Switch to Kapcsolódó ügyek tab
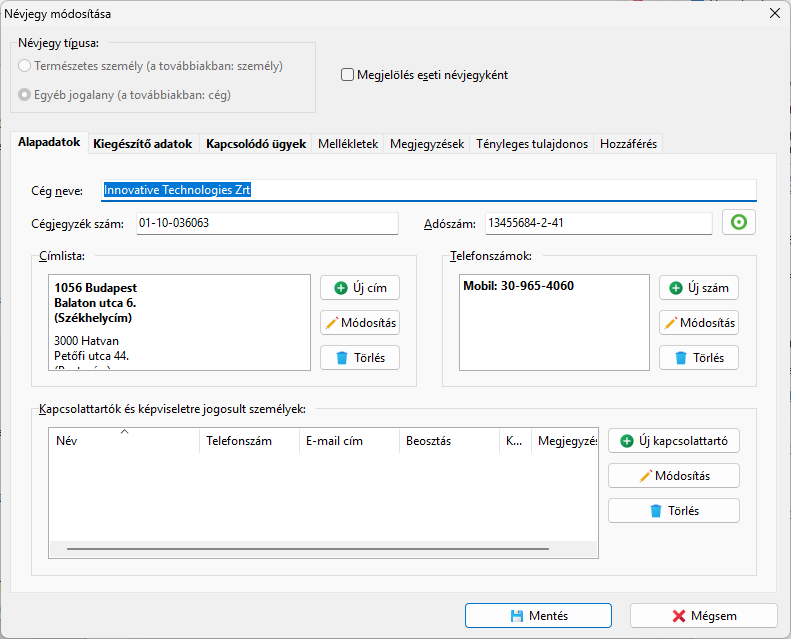791x639 pixels. [256, 144]
